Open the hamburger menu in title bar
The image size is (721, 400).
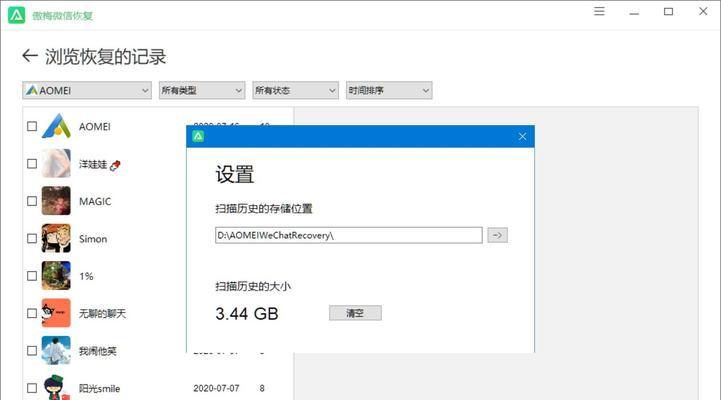(x=599, y=11)
